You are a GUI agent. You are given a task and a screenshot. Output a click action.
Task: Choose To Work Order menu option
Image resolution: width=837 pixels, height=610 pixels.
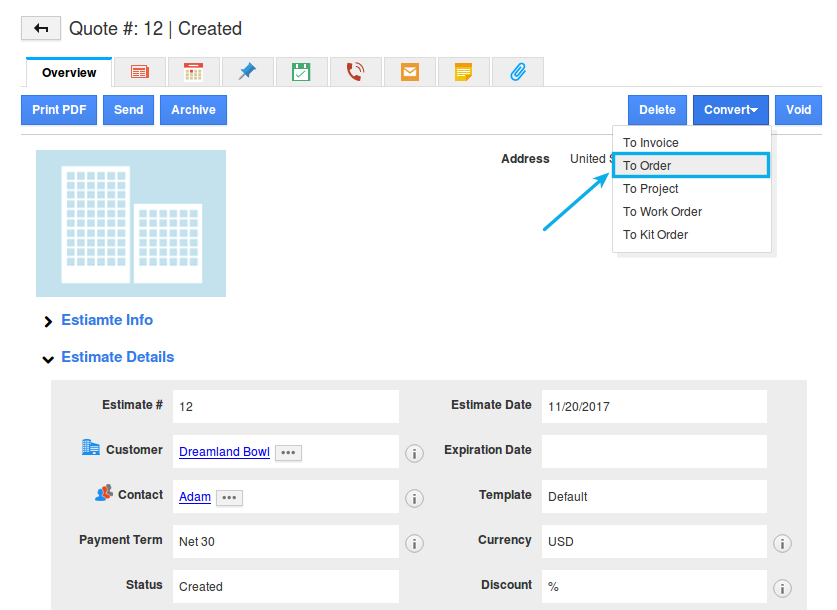(662, 212)
